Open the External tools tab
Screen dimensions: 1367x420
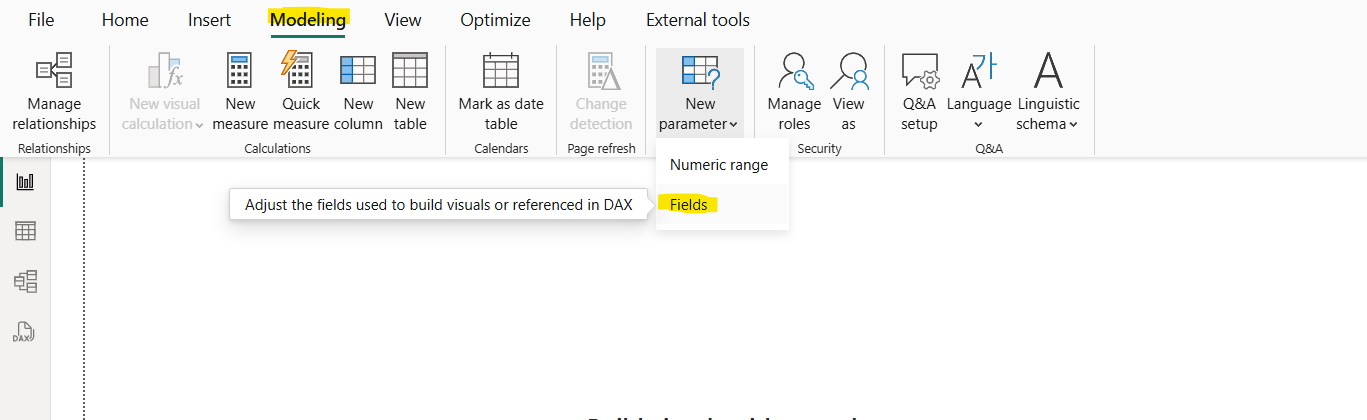[x=698, y=20]
